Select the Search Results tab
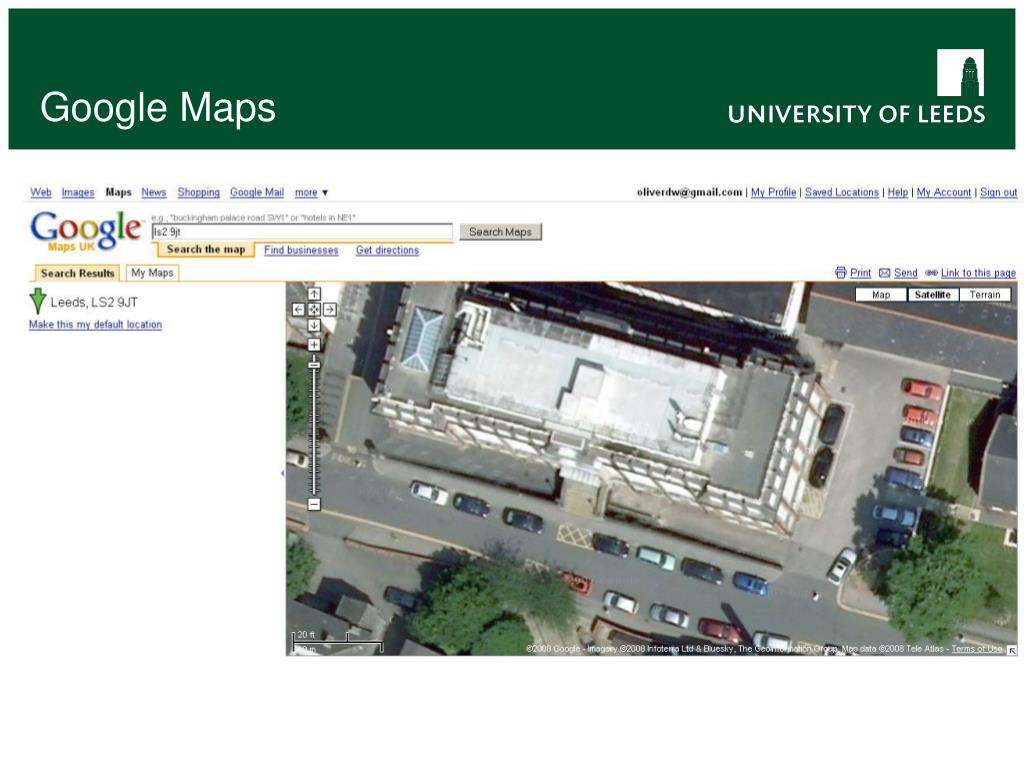The width and height of the screenshot is (1024, 768). 77,273
